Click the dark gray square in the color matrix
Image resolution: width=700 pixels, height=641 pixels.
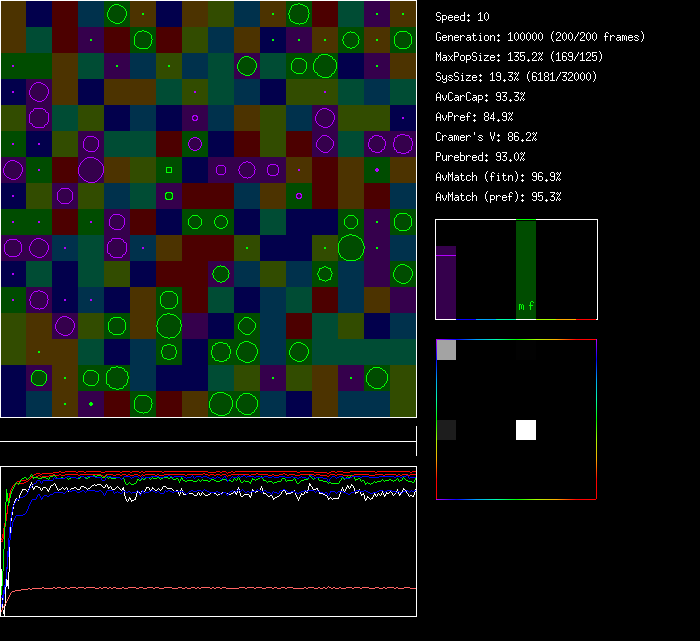click(x=447, y=430)
